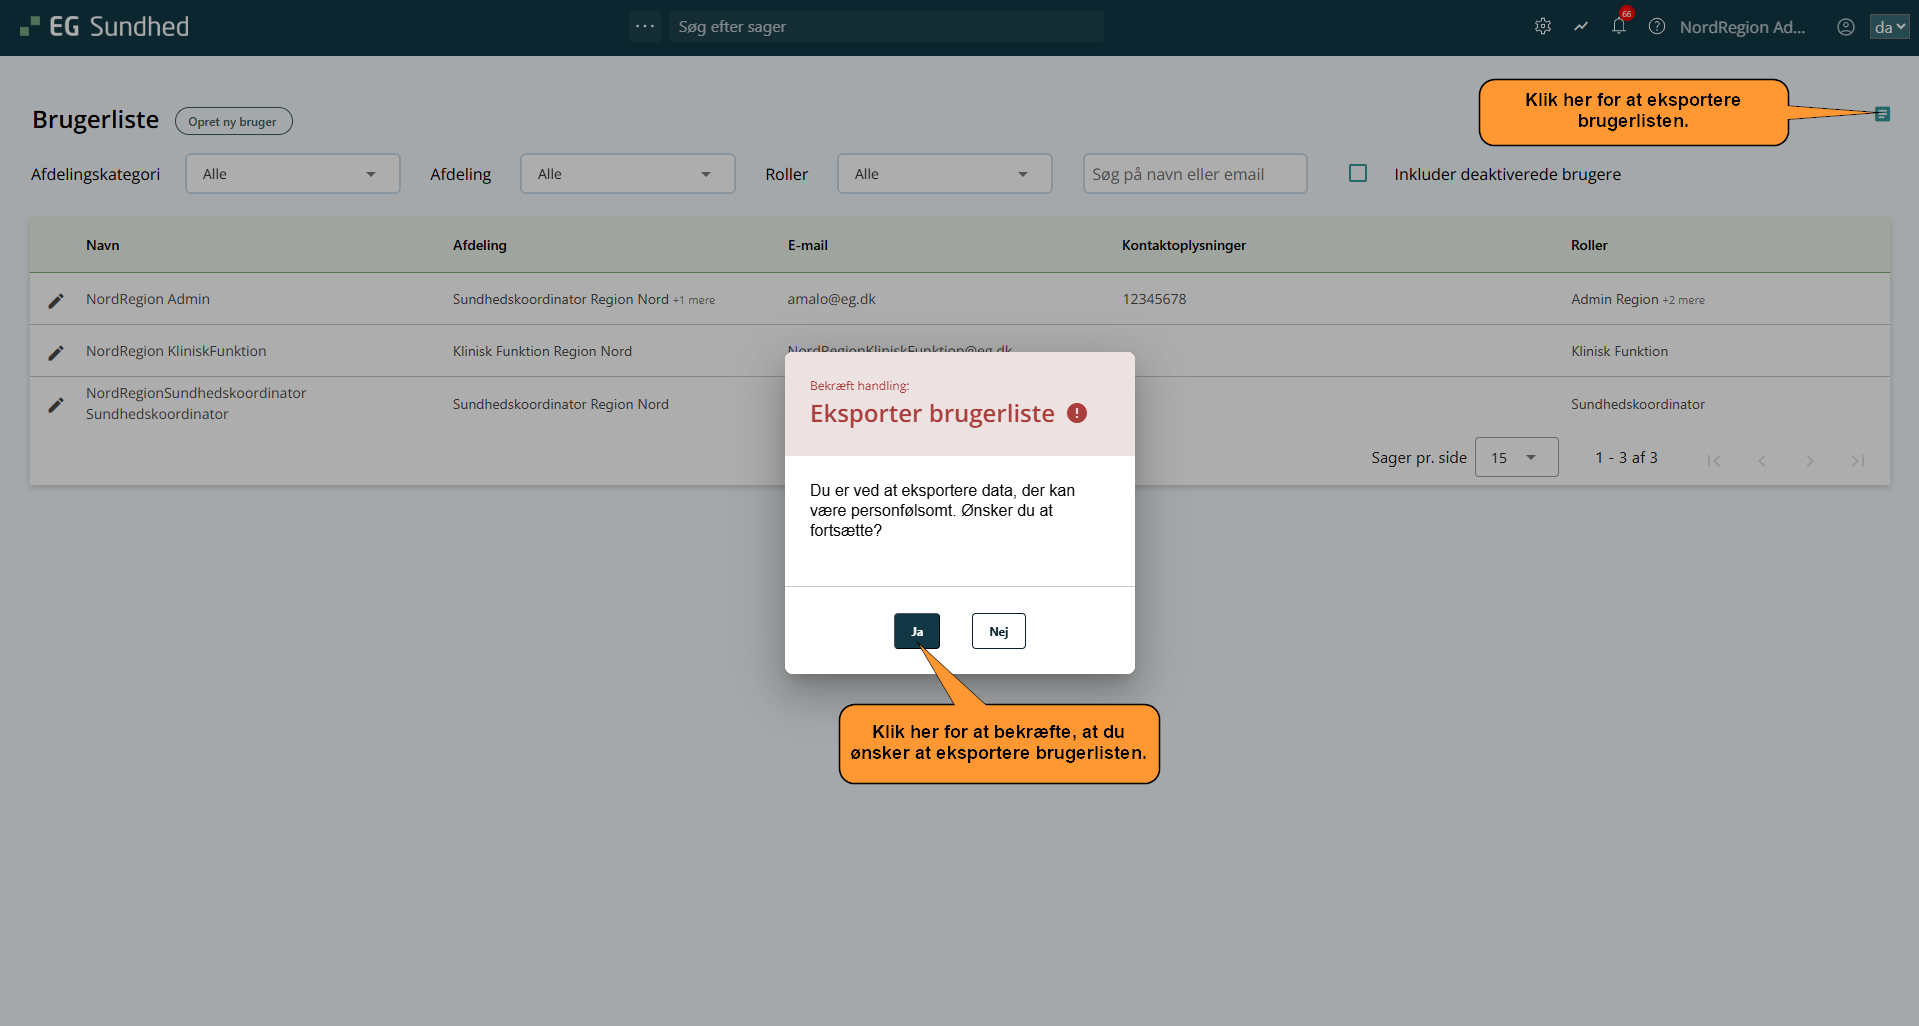Open the da language selector
Image resolution: width=1919 pixels, height=1026 pixels.
point(1889,27)
